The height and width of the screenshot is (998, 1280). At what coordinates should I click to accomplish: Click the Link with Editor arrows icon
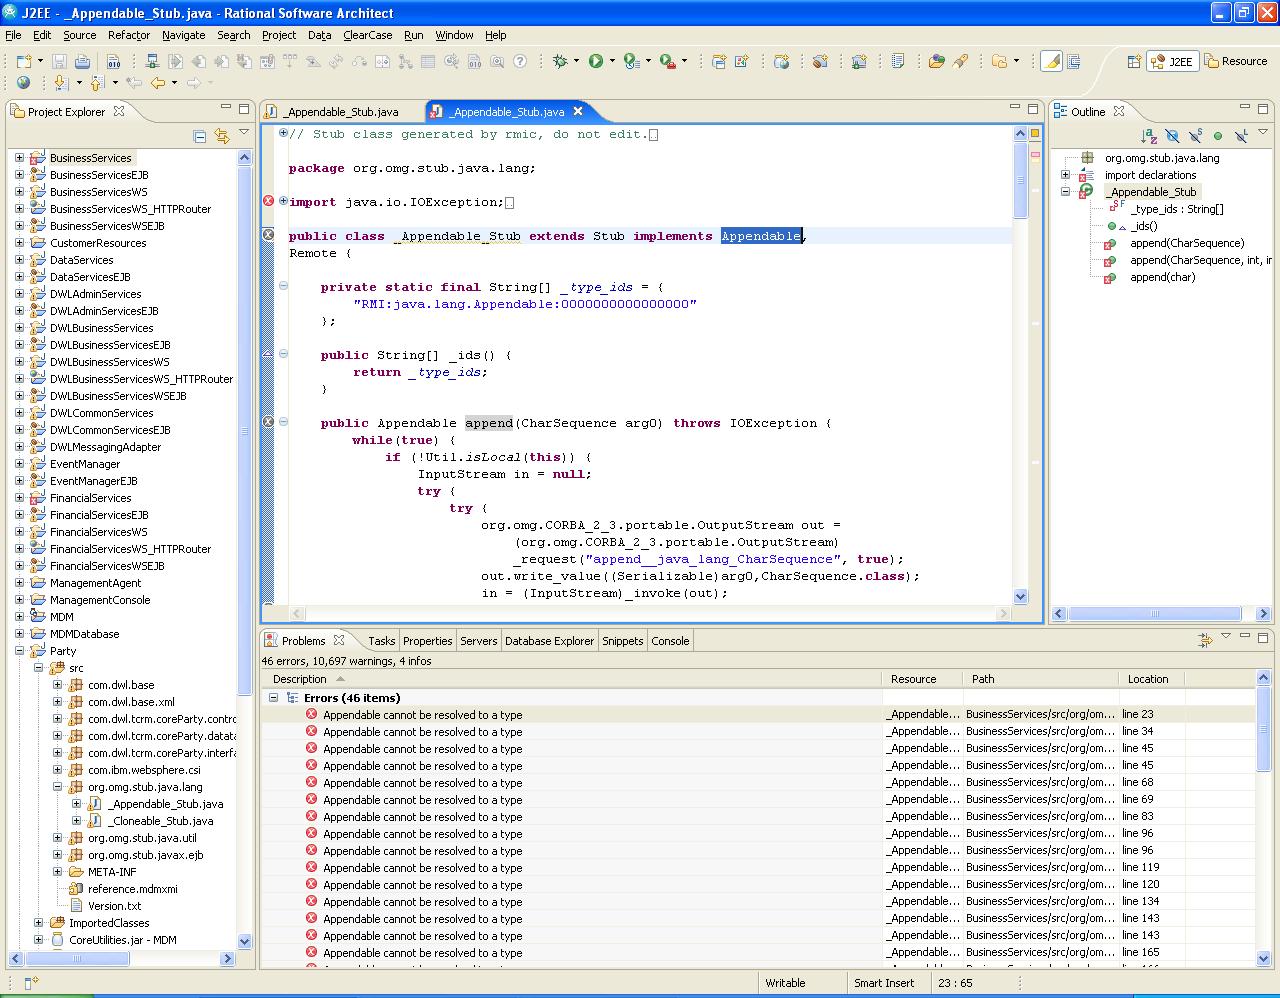click(222, 136)
